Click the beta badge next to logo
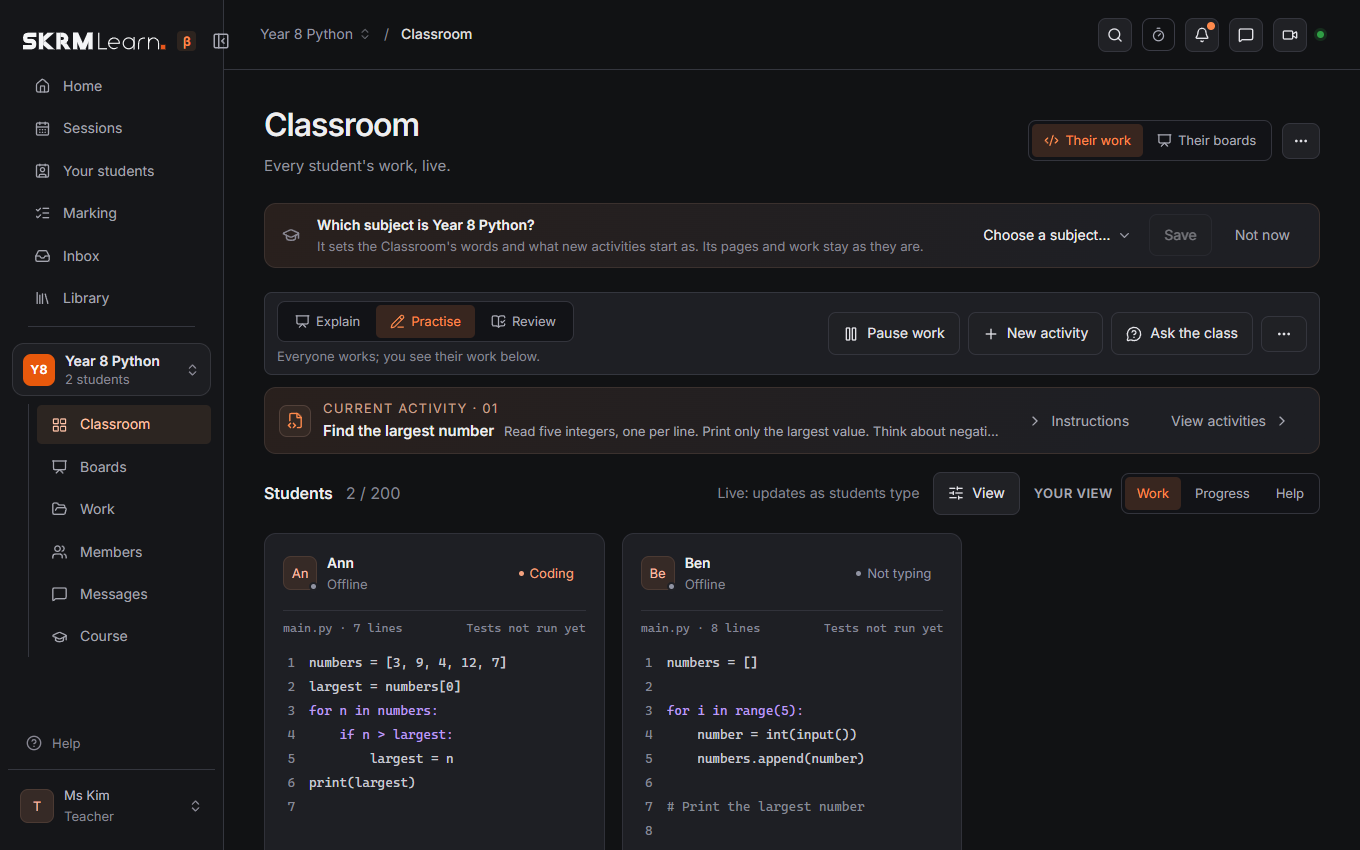Image resolution: width=1360 pixels, height=850 pixels. (186, 41)
